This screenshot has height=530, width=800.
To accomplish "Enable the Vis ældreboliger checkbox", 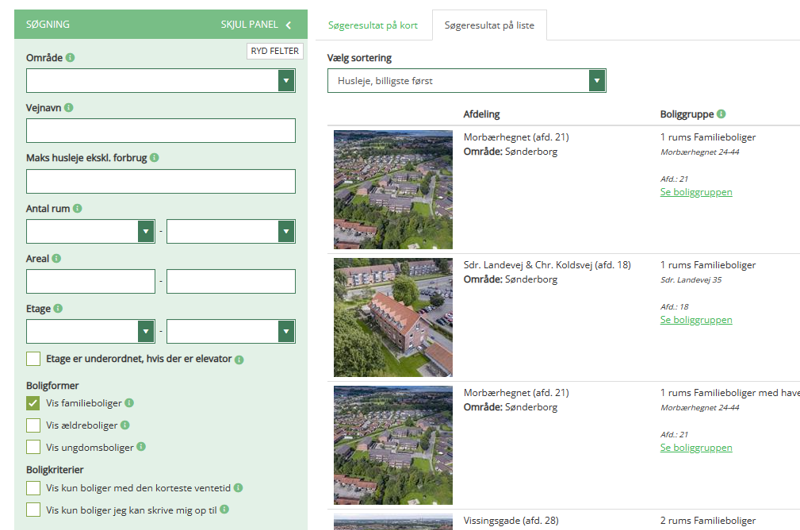I will 34,425.
